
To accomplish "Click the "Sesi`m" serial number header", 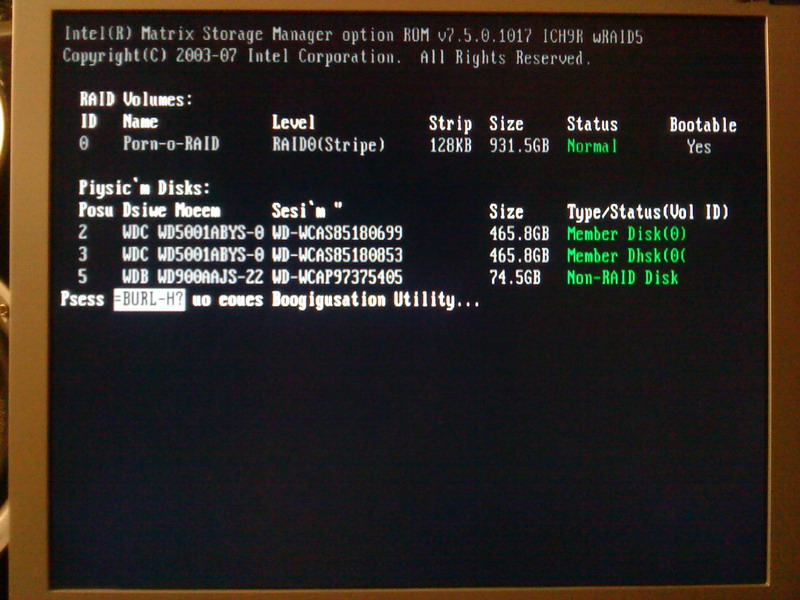I will click(307, 210).
